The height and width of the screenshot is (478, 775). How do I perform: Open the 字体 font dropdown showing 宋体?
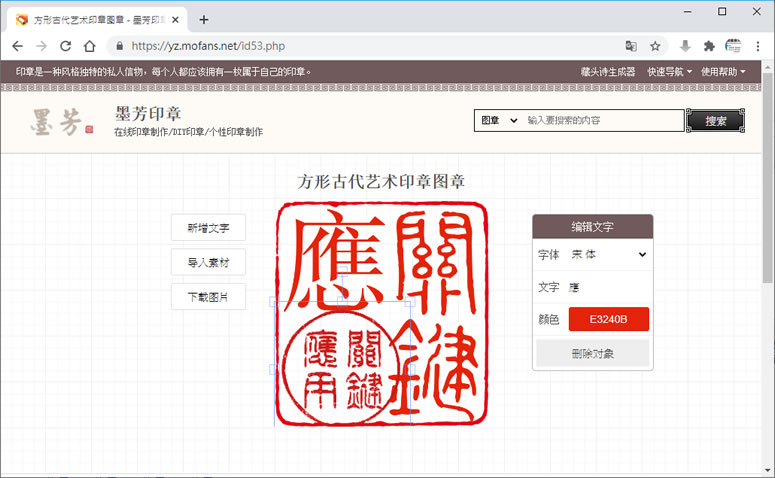point(608,255)
